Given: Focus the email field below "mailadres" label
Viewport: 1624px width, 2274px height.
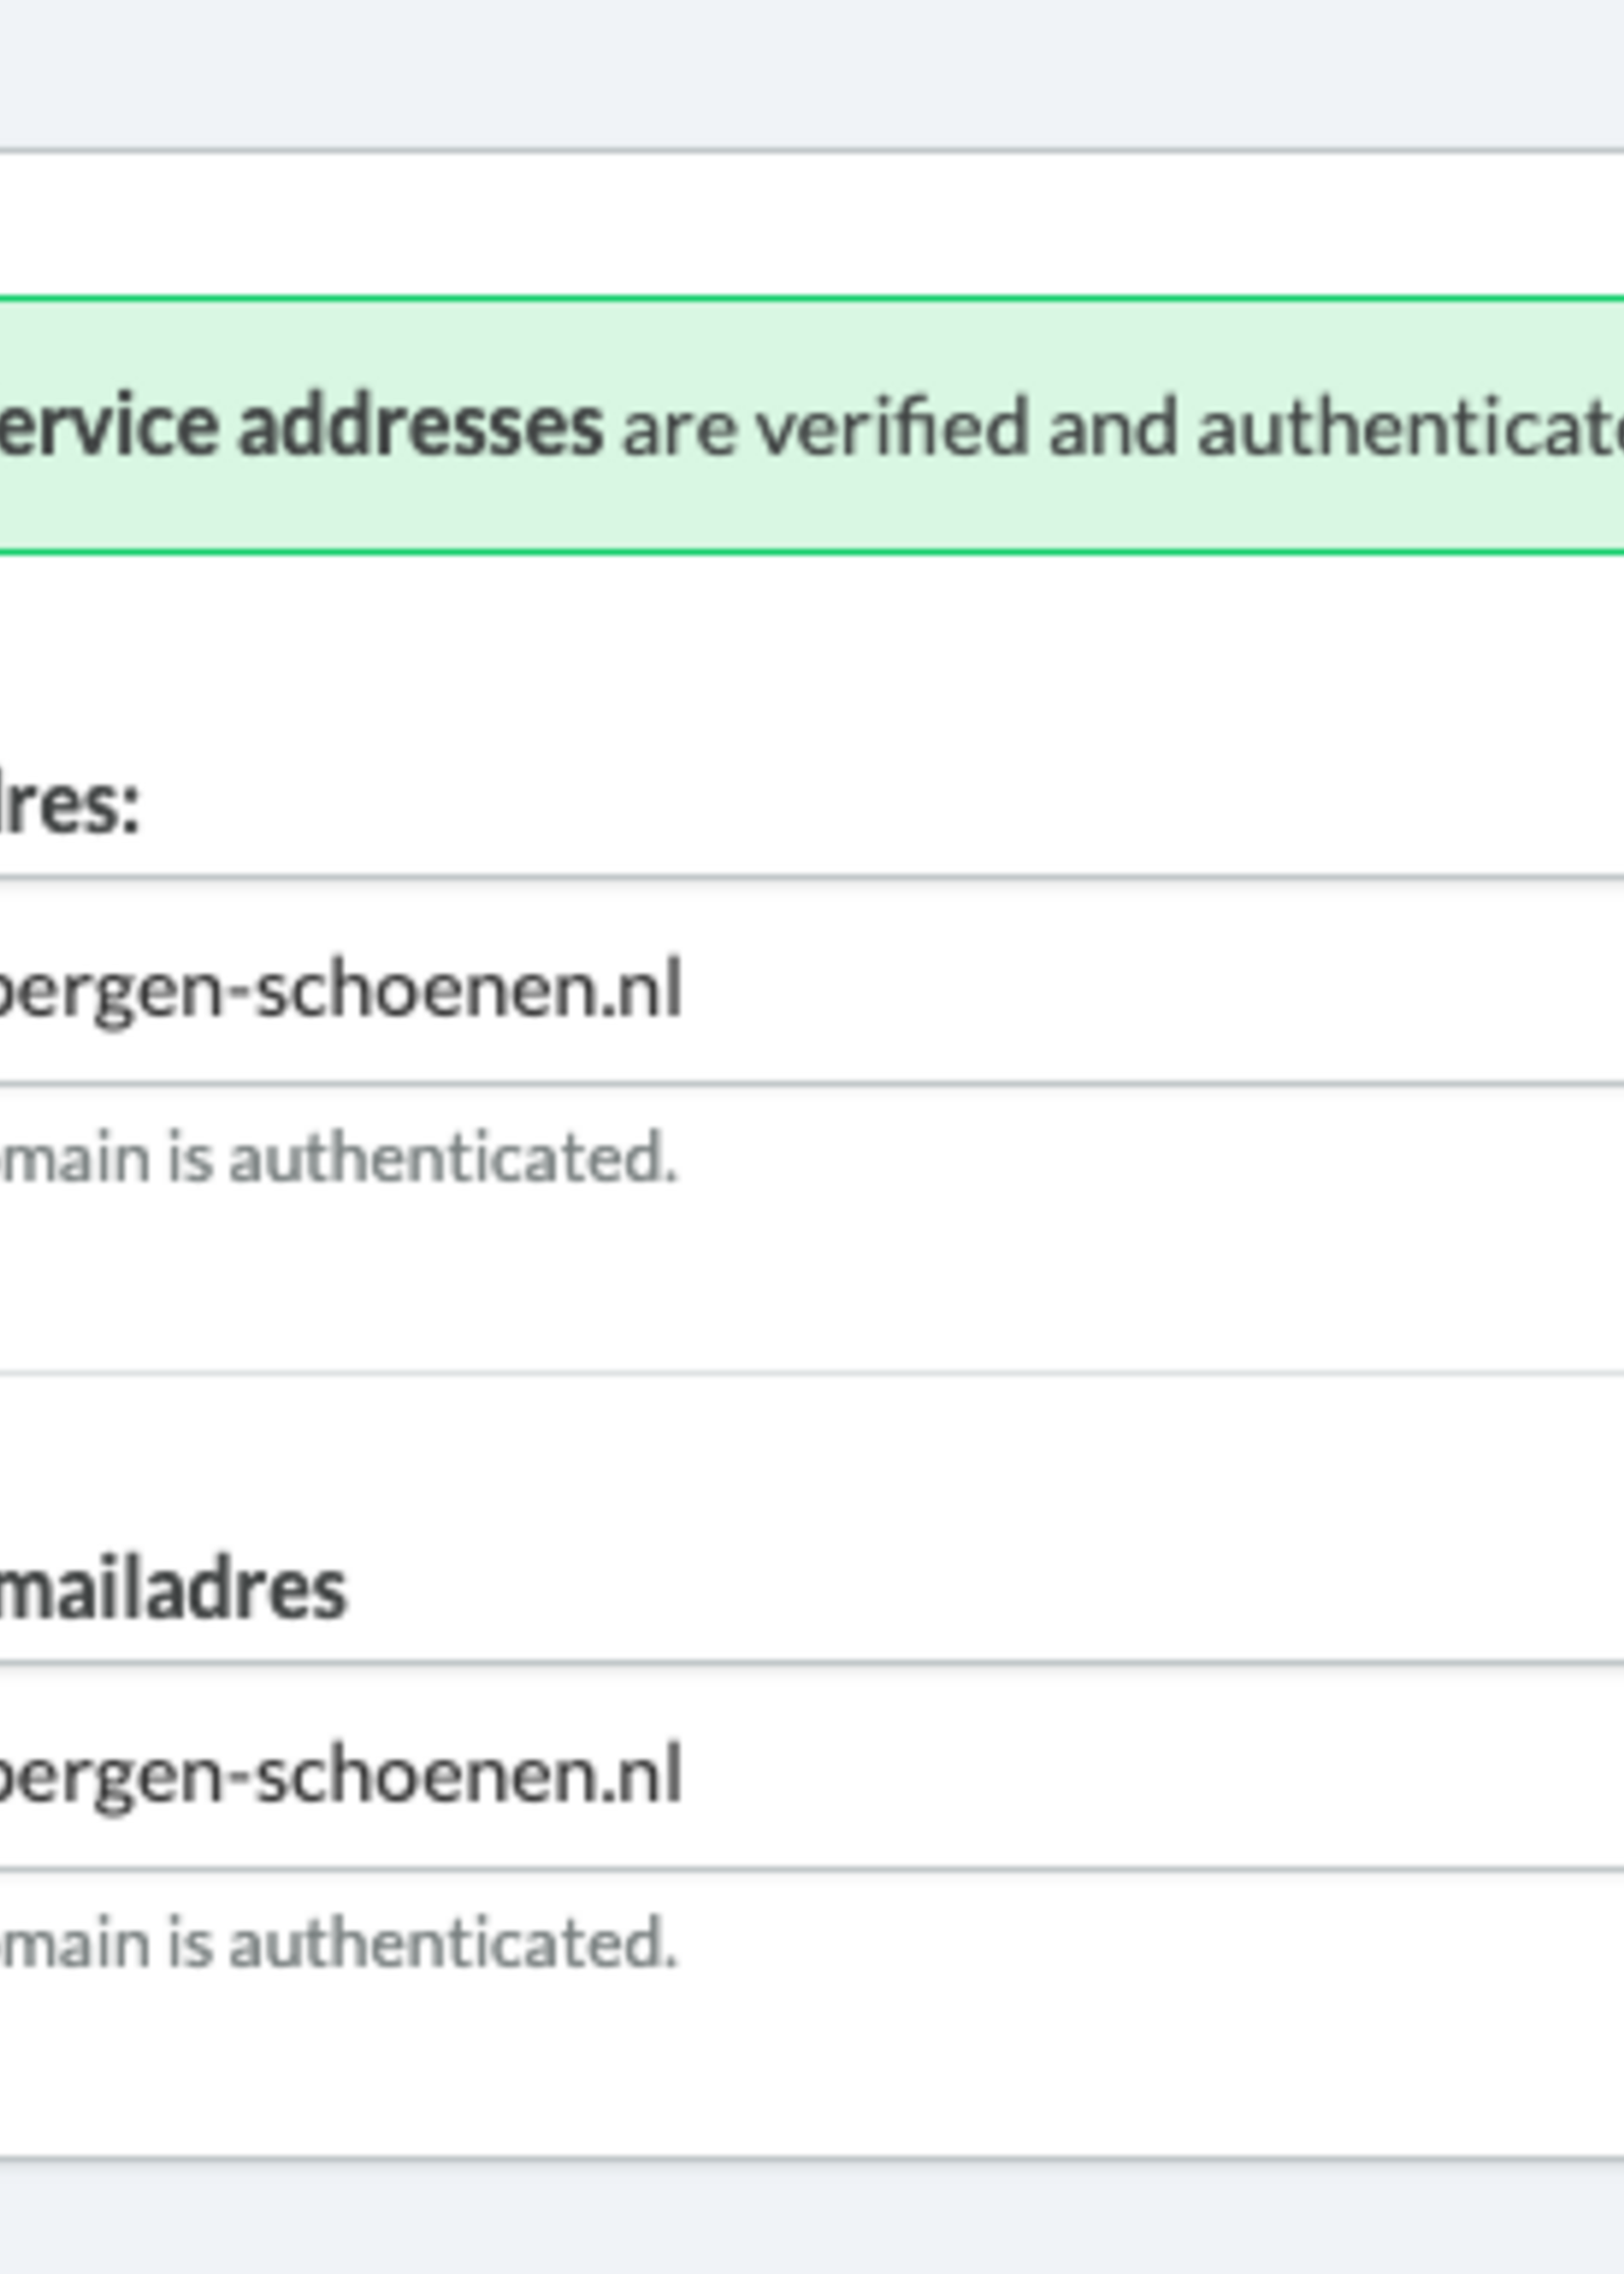Looking at the screenshot, I should 800,1770.
